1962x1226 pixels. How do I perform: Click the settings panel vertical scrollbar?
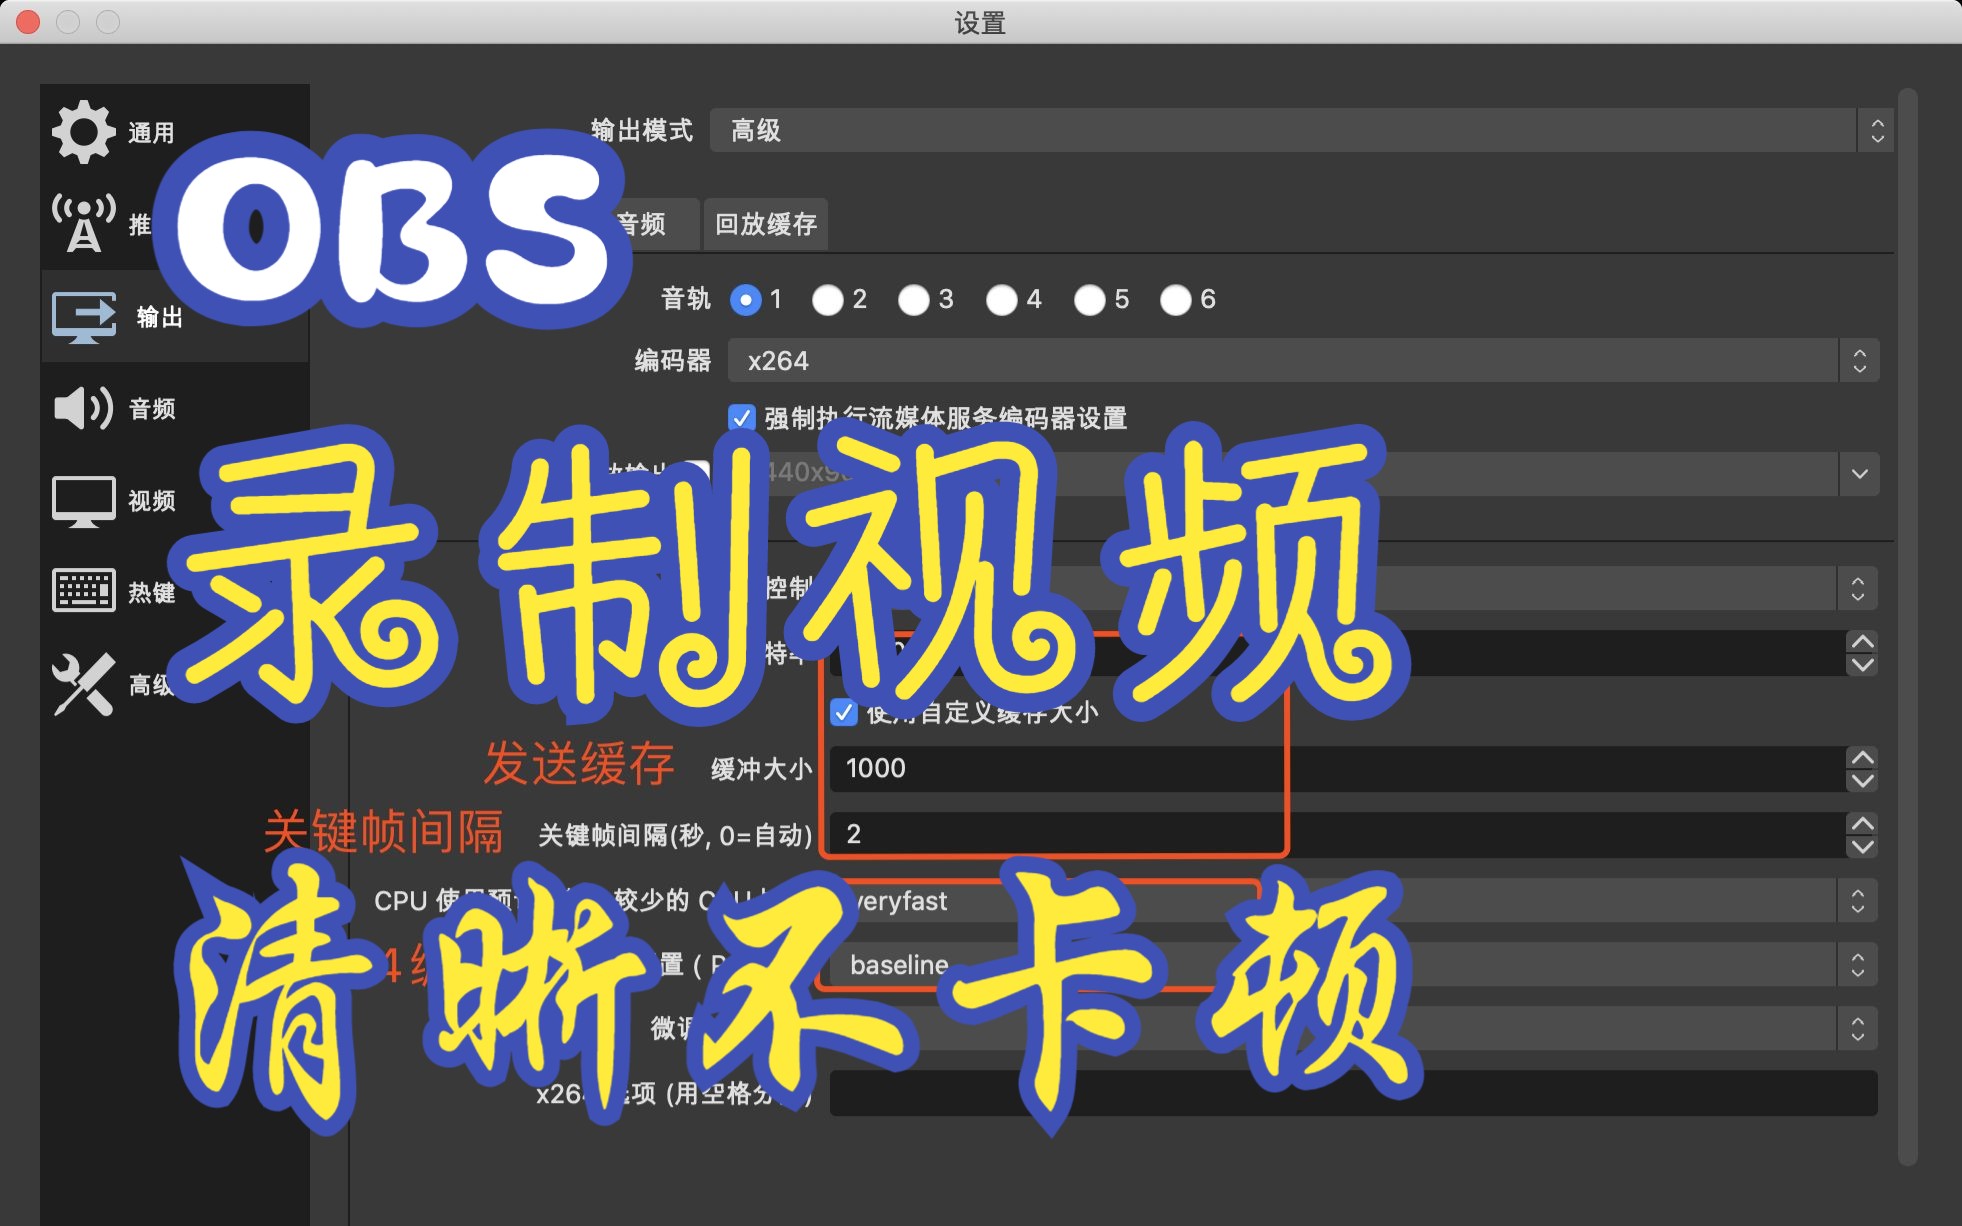[1908, 627]
